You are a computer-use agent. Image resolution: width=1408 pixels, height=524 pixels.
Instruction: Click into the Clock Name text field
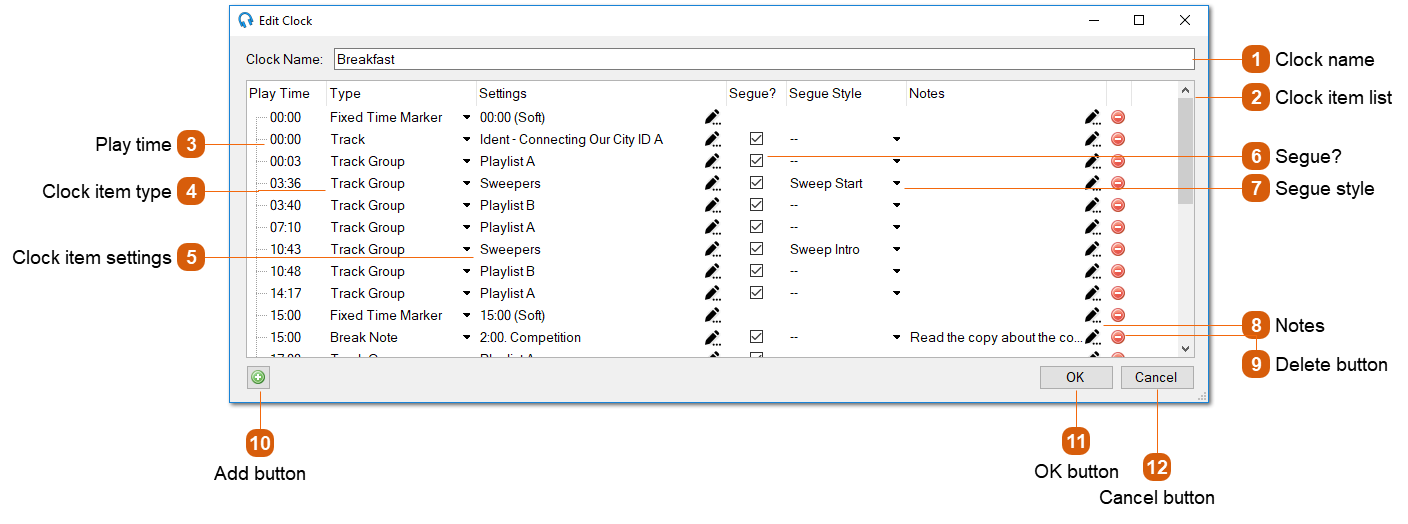(763, 59)
